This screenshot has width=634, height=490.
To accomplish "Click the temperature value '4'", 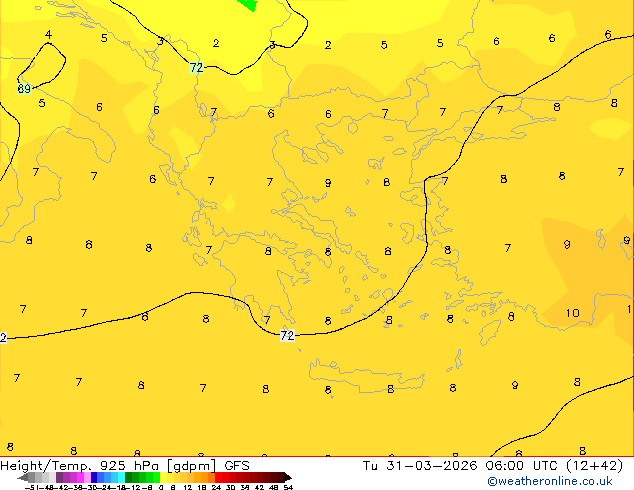I will (49, 35).
